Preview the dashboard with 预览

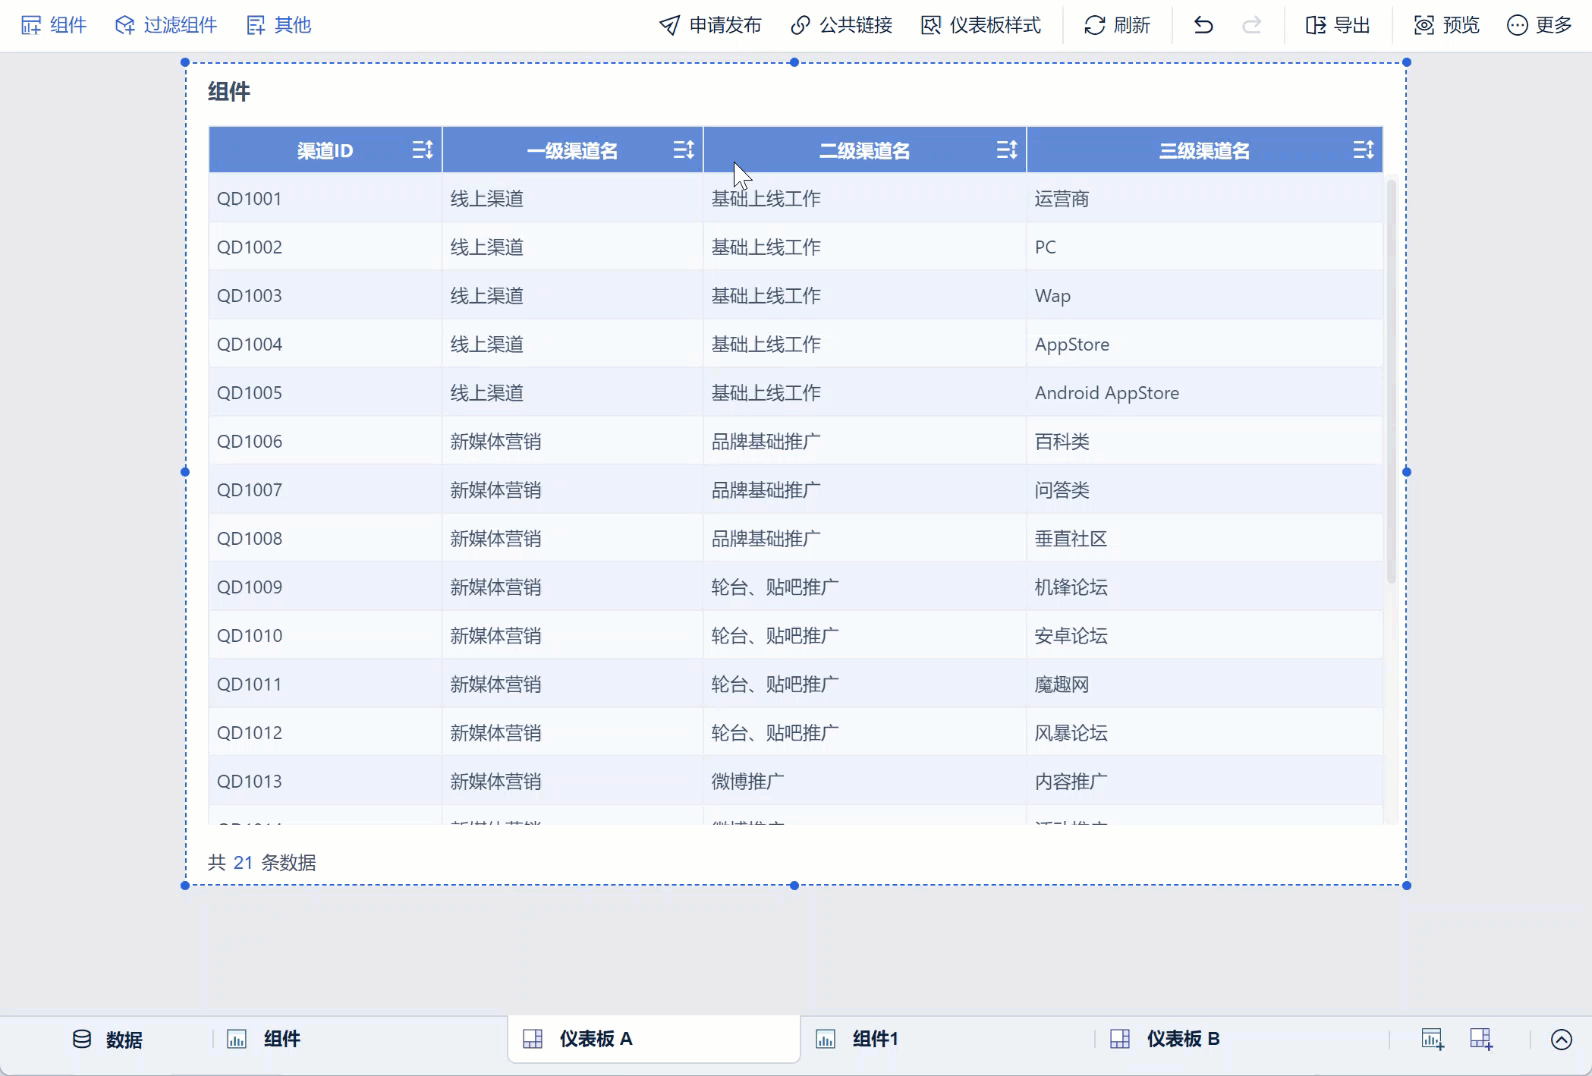point(1447,25)
